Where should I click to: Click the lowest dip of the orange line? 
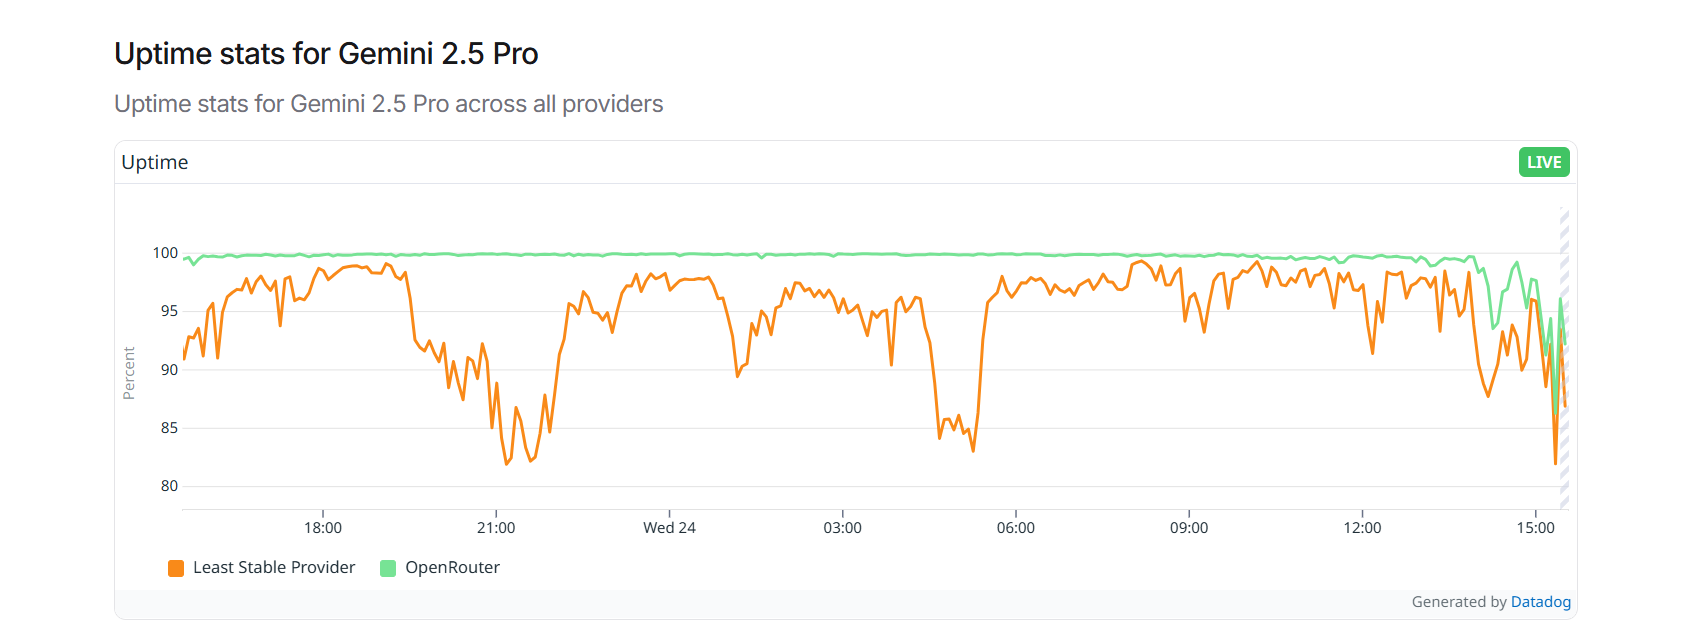coord(506,463)
